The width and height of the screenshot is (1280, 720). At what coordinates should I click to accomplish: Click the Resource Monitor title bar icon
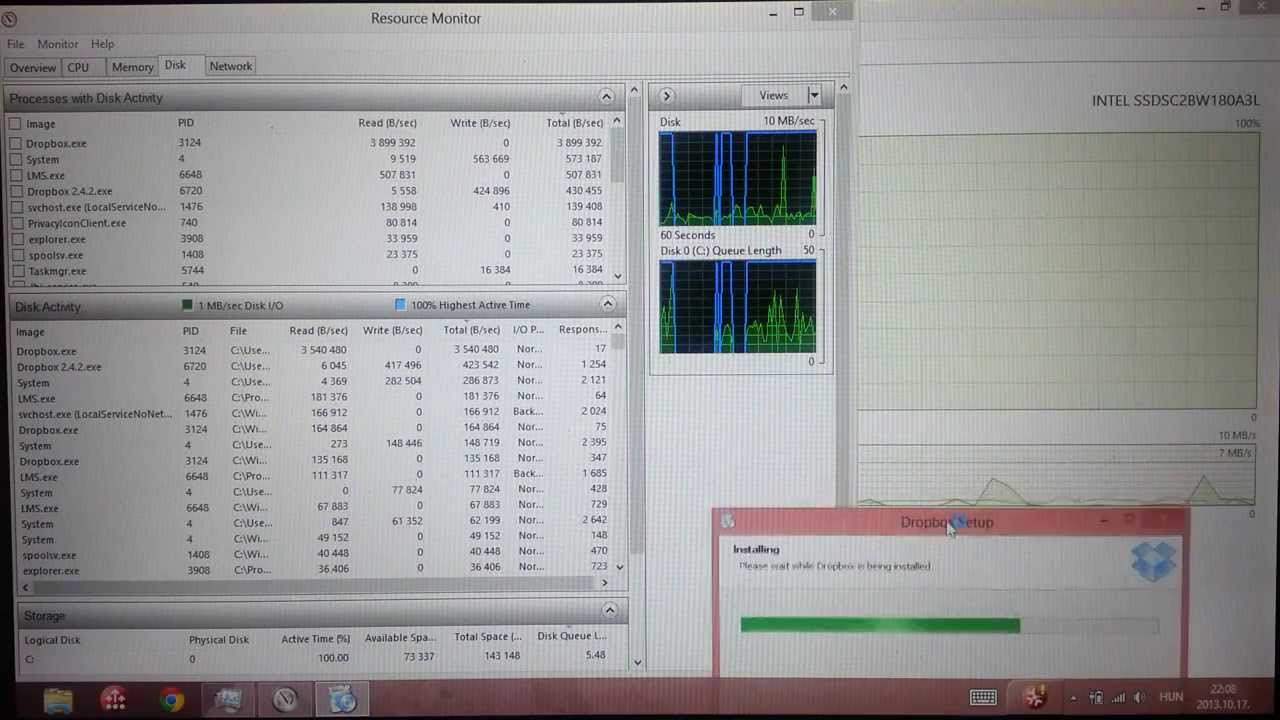(9, 18)
